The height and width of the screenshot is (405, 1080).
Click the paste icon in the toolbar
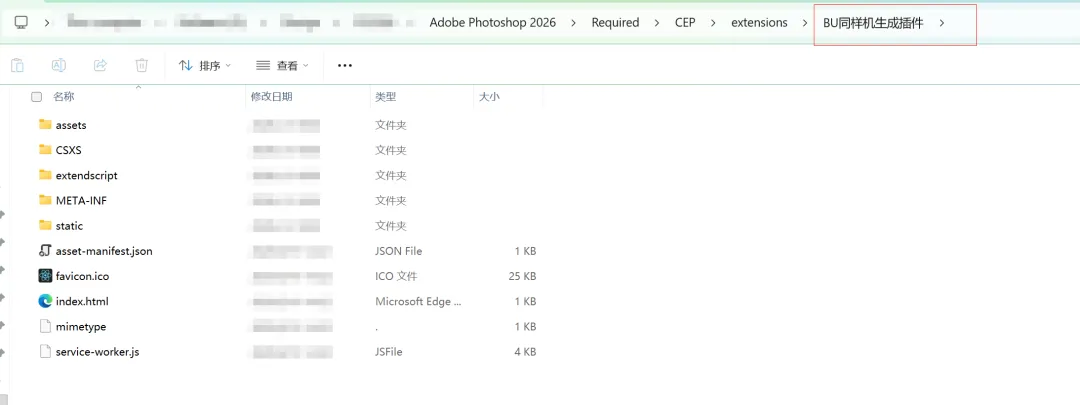coord(17,65)
